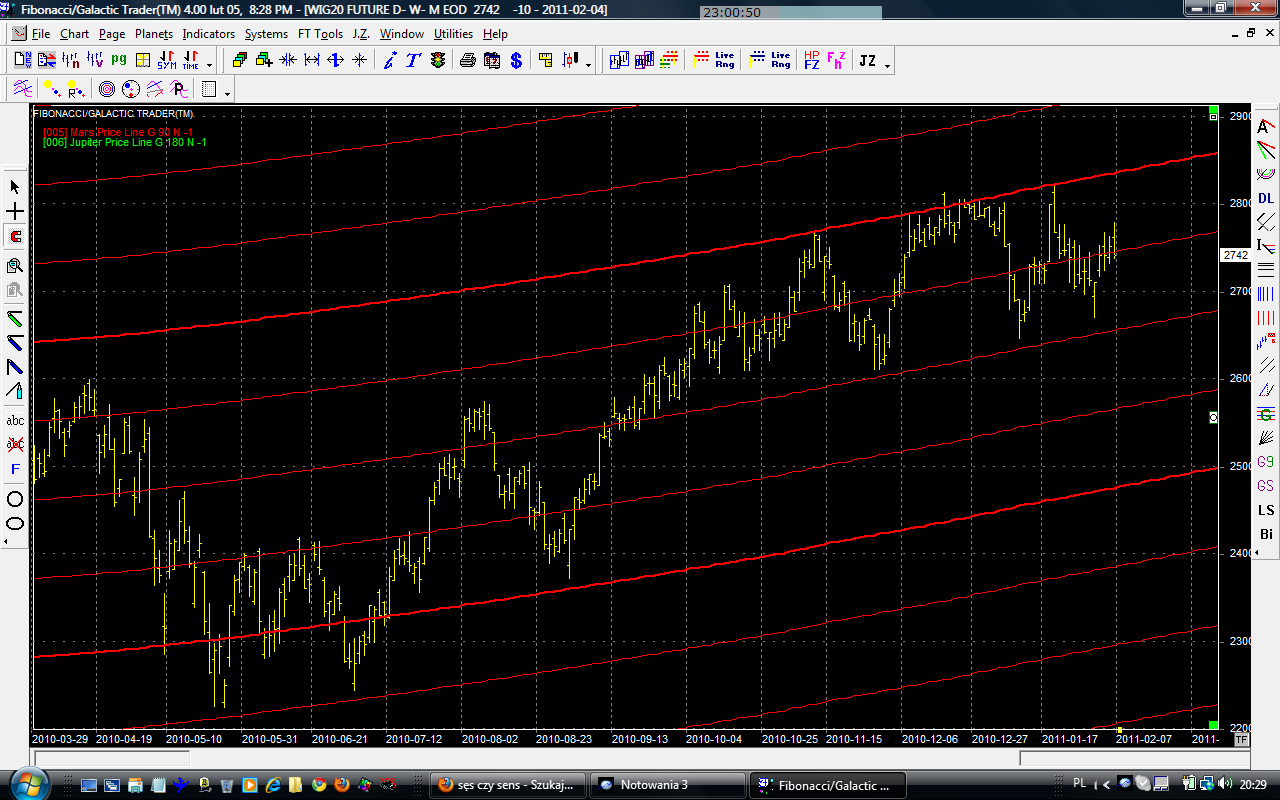Open the dropdown next to candlestick icon
1280x800 pixels.
tap(588, 65)
